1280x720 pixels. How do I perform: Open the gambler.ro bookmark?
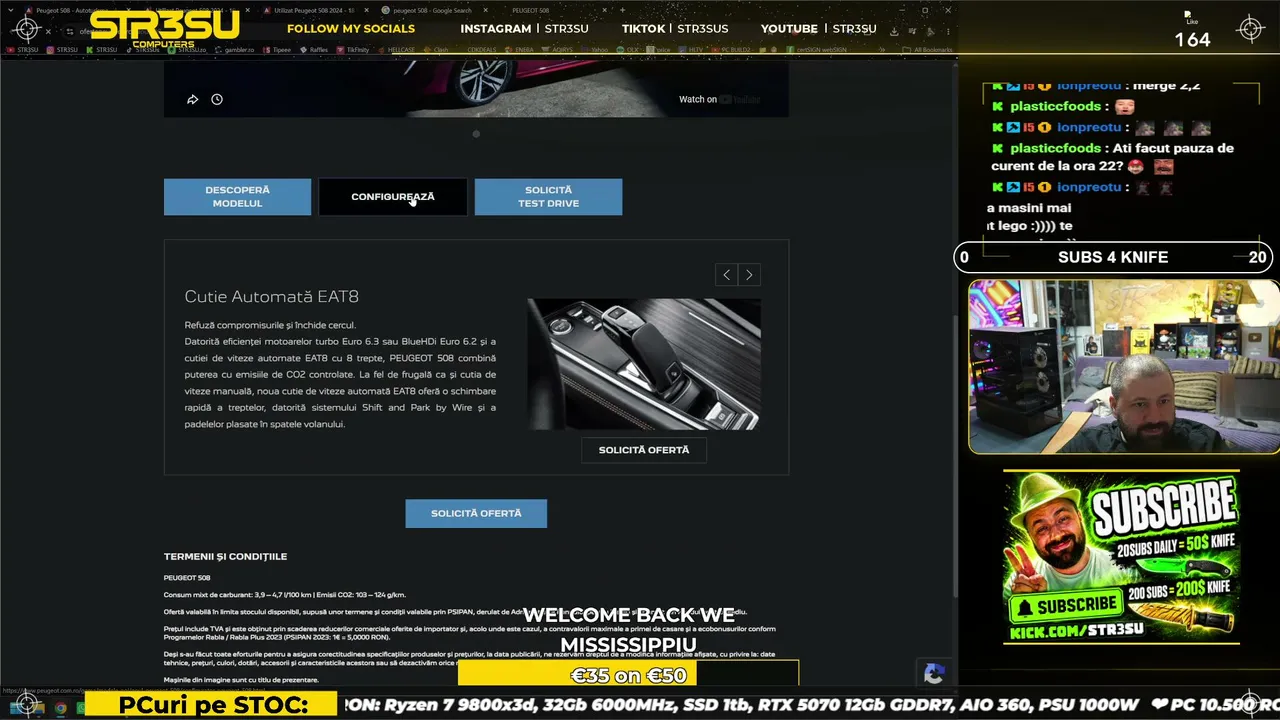(x=234, y=49)
